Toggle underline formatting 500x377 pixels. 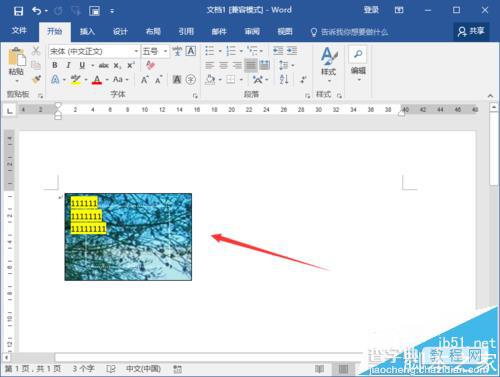coord(82,65)
